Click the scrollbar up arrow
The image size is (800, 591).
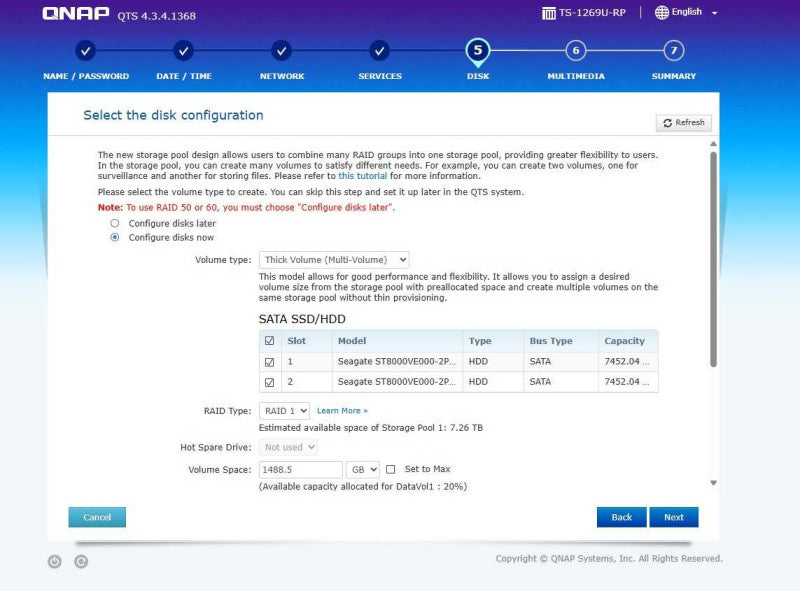713,144
